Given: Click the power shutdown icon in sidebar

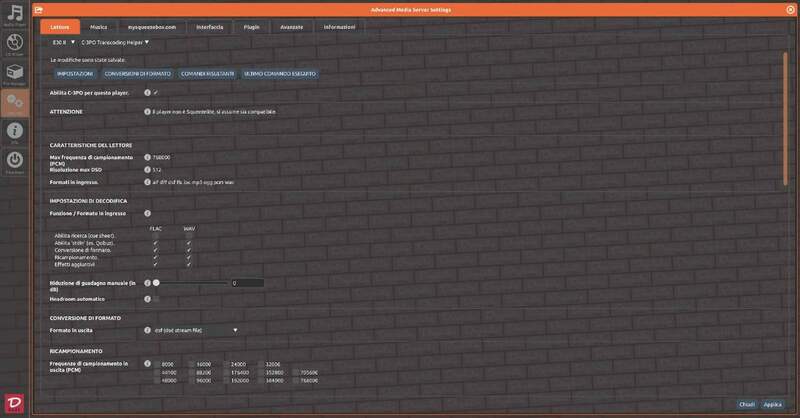Looking at the screenshot, I should (x=15, y=160).
